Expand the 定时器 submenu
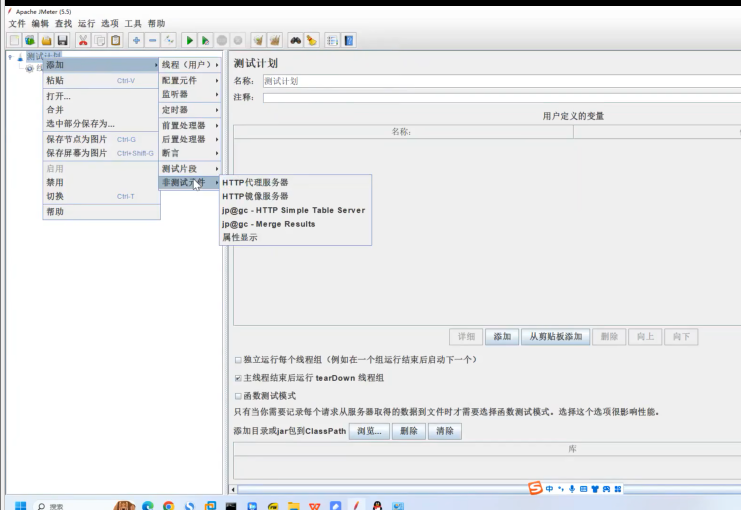Screen dimensions: 741x510 (x=190, y=110)
